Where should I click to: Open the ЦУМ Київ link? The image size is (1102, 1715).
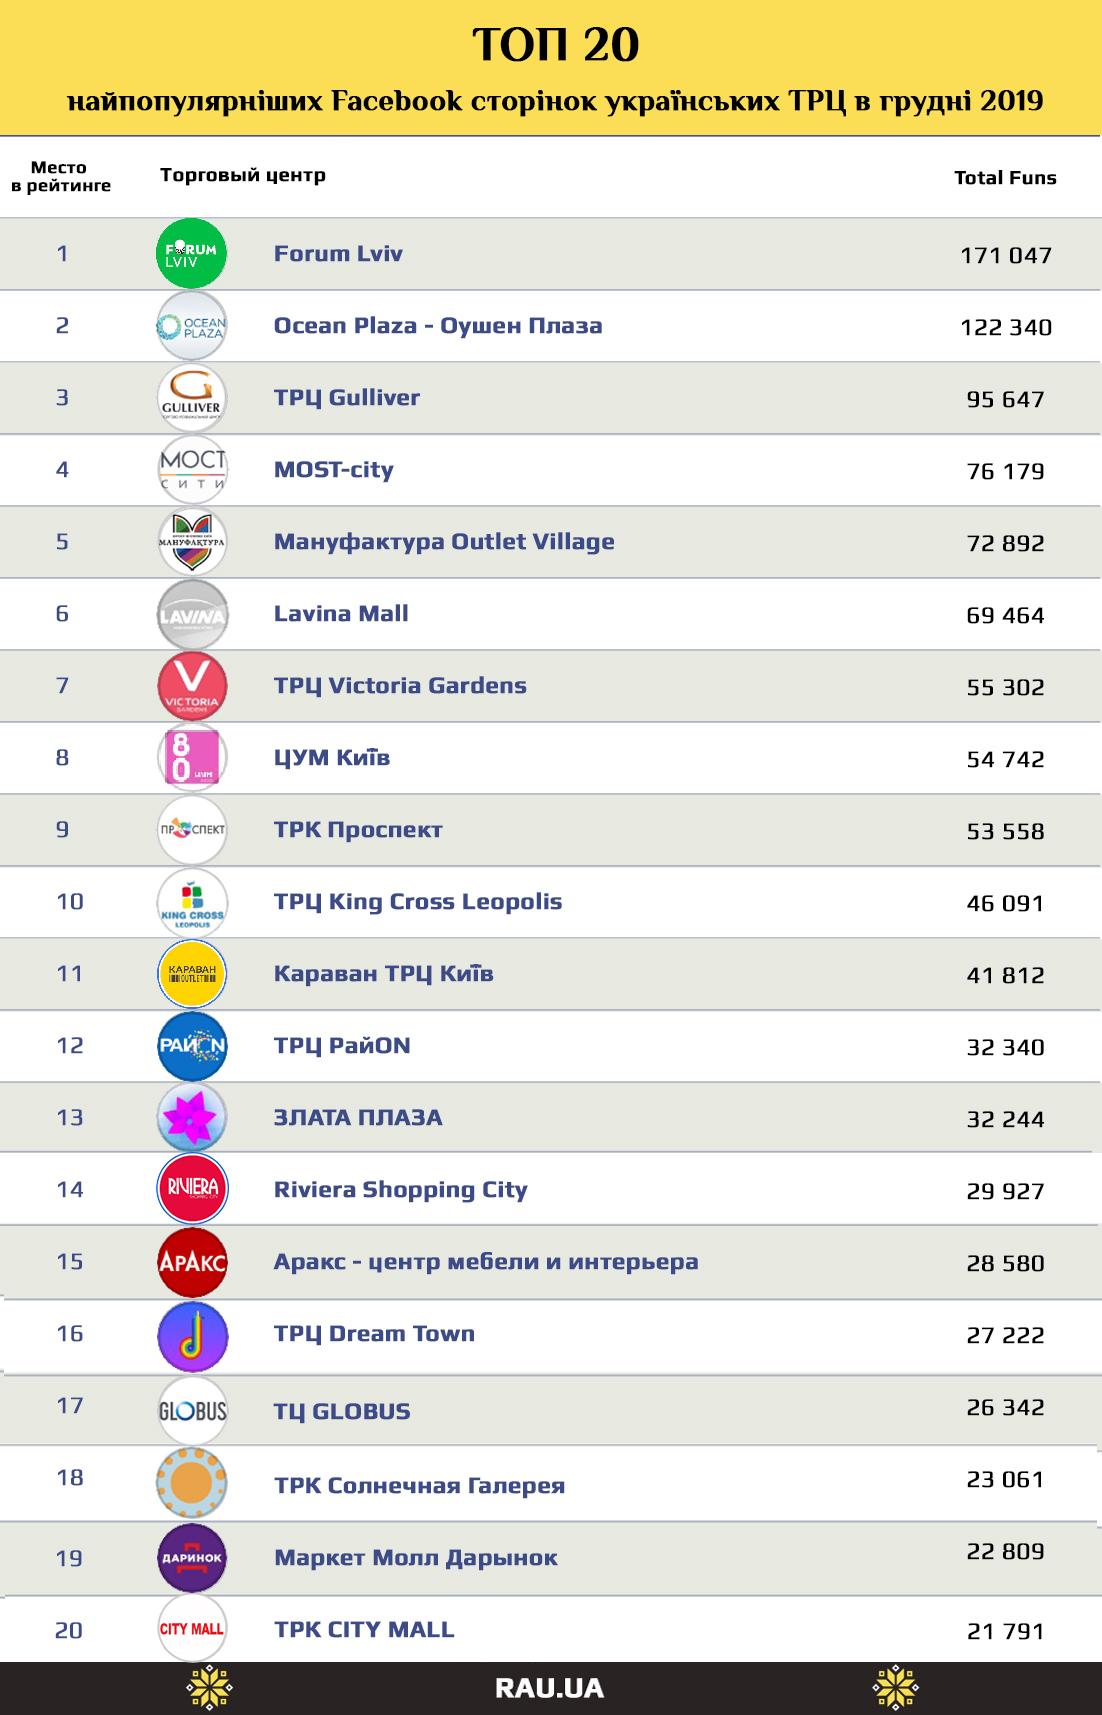[332, 757]
